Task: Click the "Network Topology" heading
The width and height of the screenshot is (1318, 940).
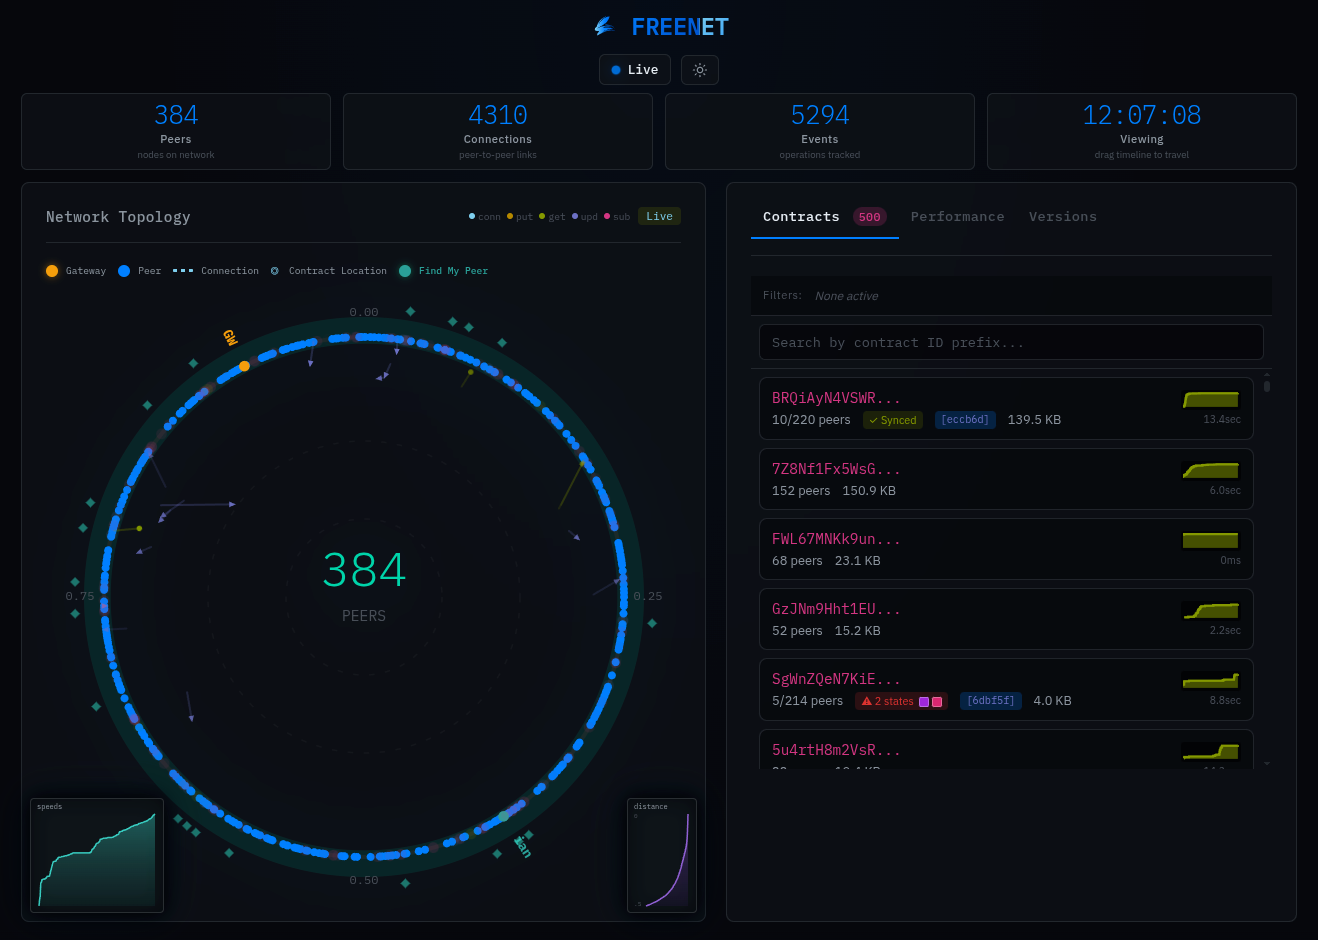Action: 118,217
